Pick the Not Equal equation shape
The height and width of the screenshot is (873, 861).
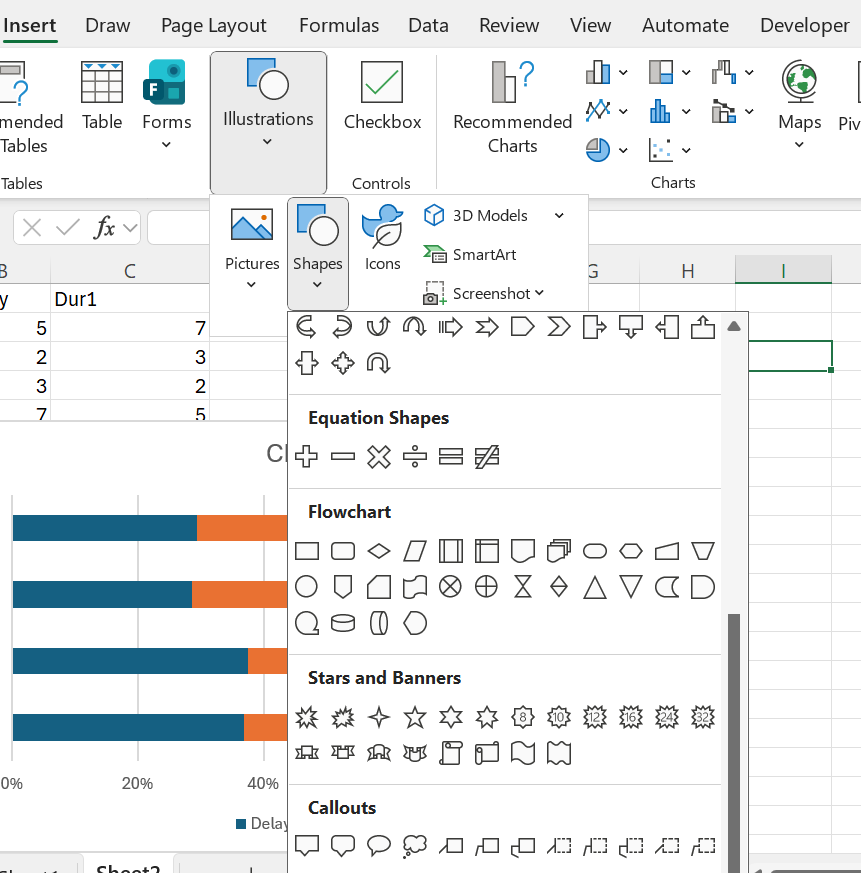point(487,457)
